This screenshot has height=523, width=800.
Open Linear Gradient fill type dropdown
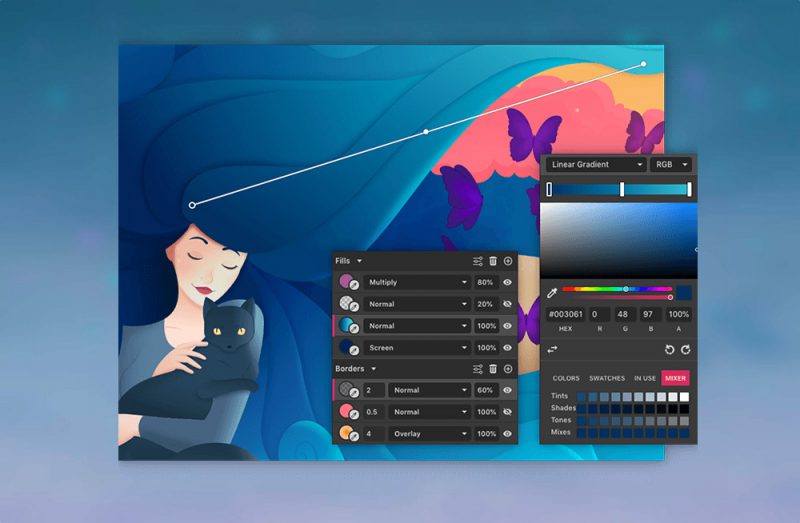coord(596,165)
